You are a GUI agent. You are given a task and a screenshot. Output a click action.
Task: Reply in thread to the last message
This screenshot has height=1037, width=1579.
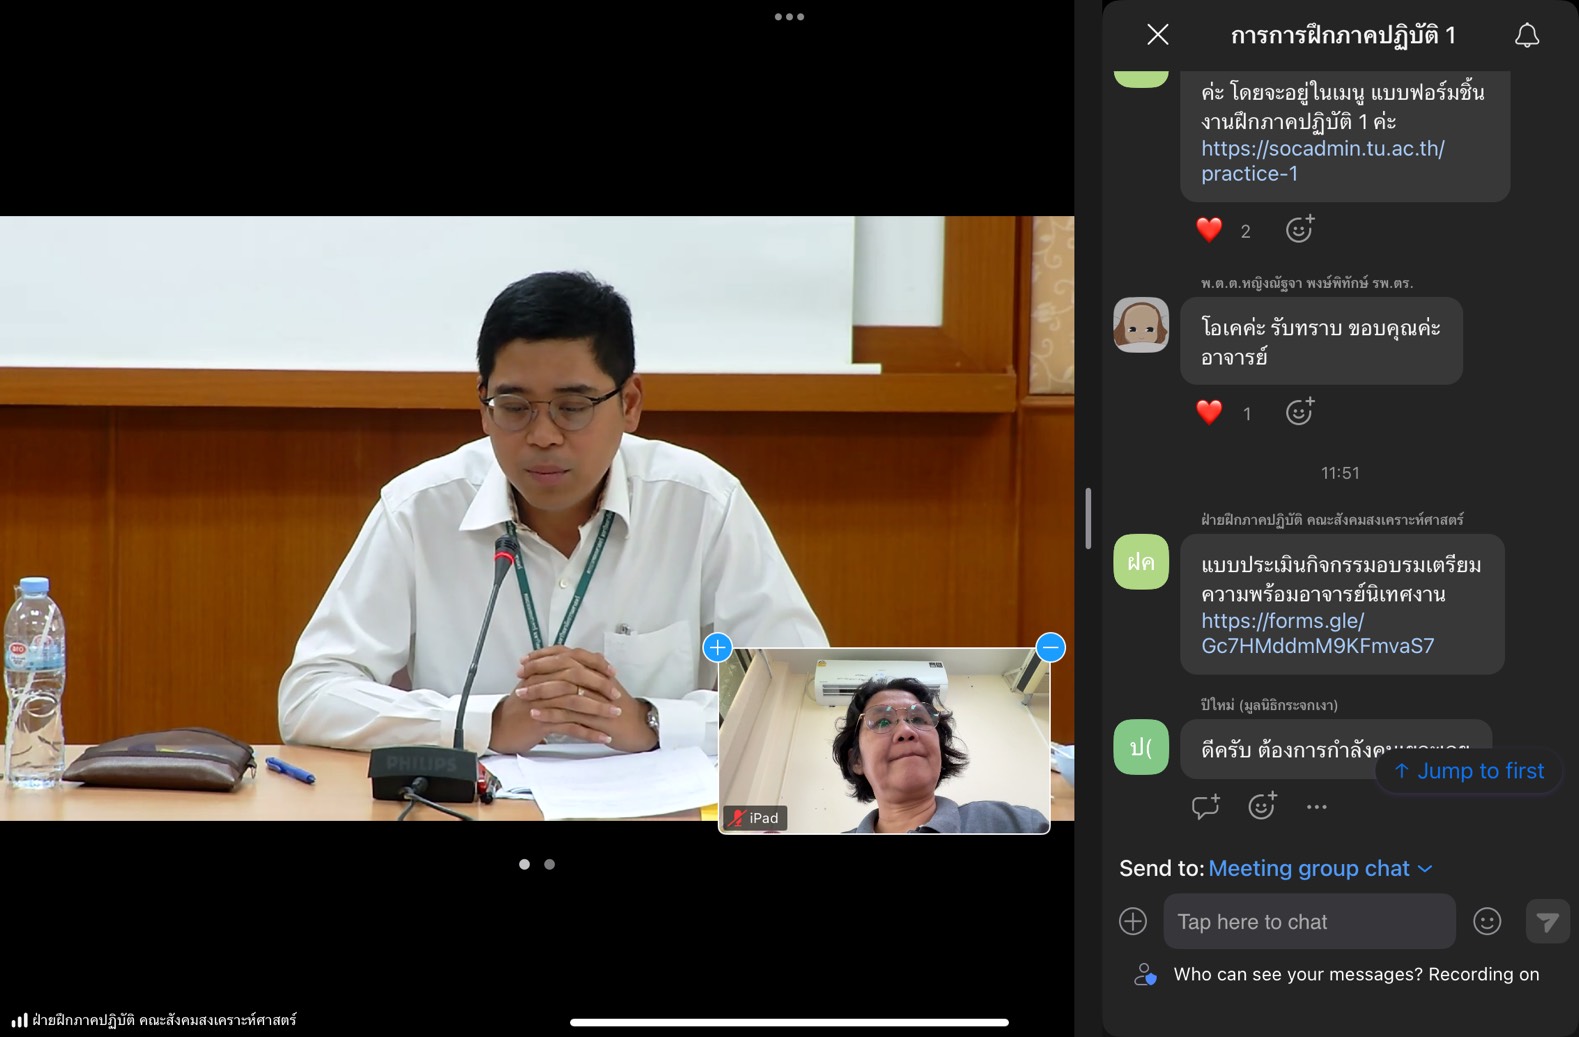coord(1205,806)
